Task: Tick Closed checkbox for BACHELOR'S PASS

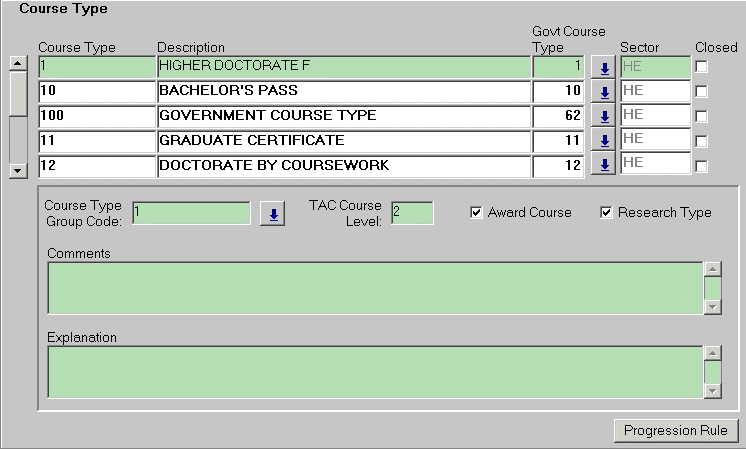Action: (x=701, y=92)
